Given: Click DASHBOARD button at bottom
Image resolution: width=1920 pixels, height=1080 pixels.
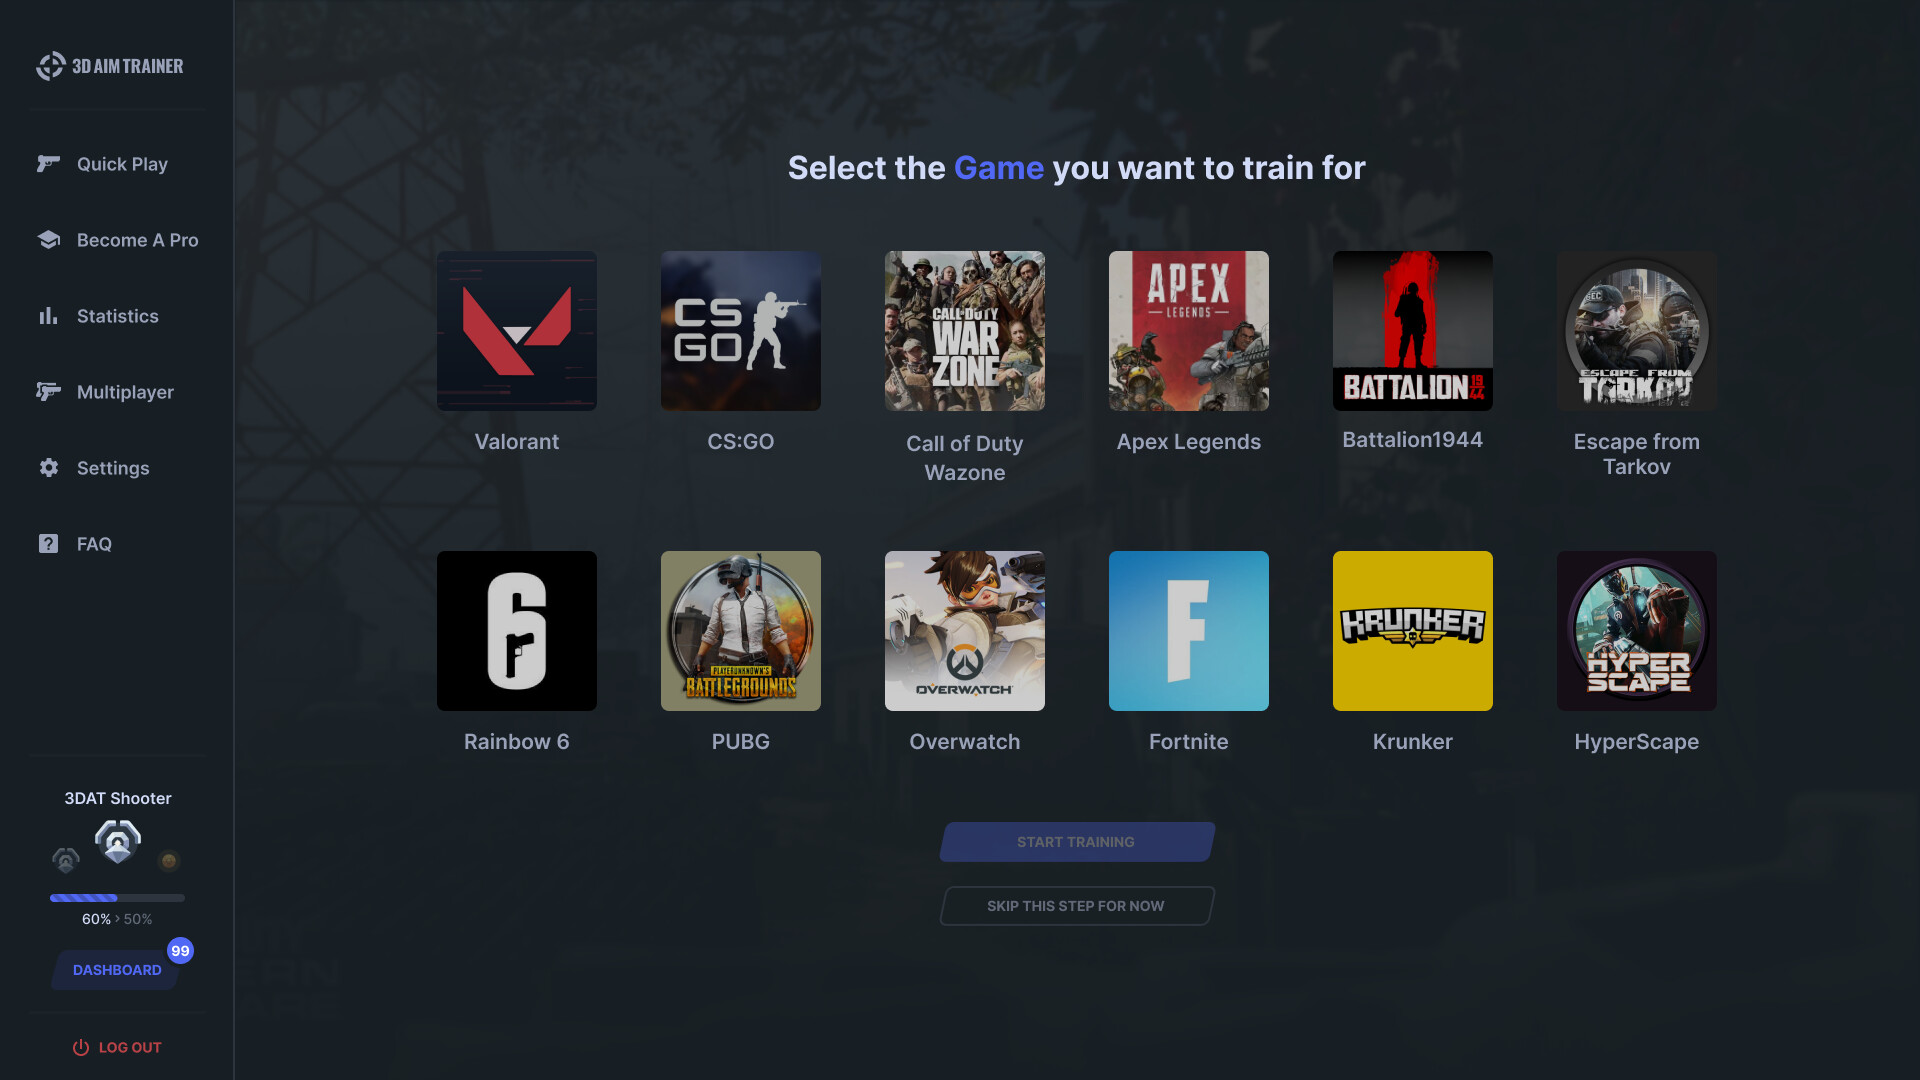Looking at the screenshot, I should (117, 969).
